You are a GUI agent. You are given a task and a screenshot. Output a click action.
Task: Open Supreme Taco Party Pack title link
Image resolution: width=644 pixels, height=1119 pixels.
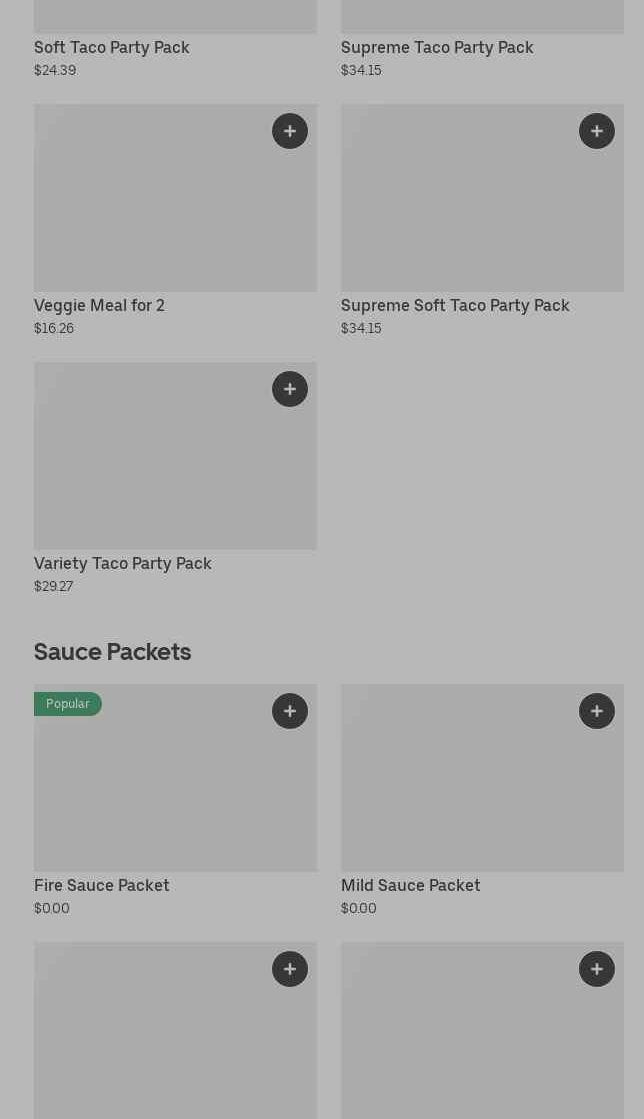pos(437,47)
